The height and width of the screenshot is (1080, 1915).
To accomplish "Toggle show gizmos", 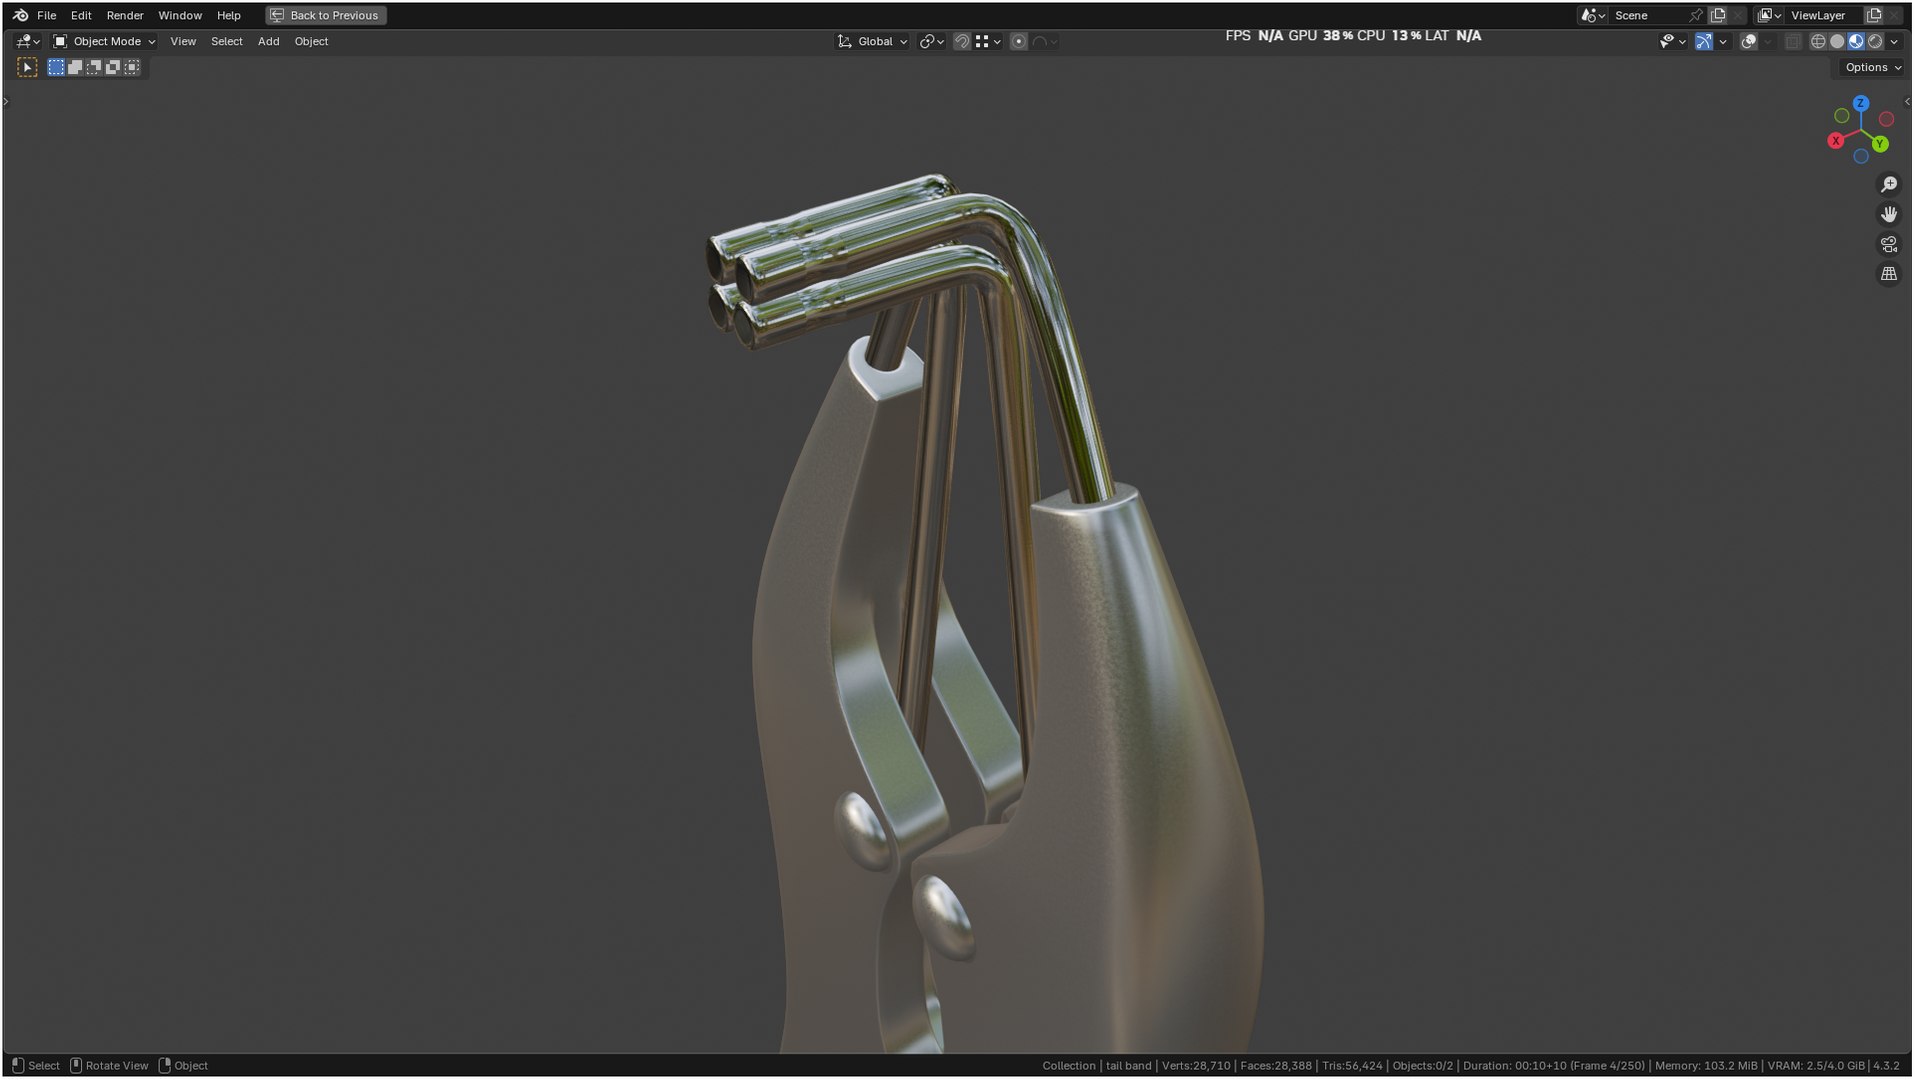I will point(1703,41).
